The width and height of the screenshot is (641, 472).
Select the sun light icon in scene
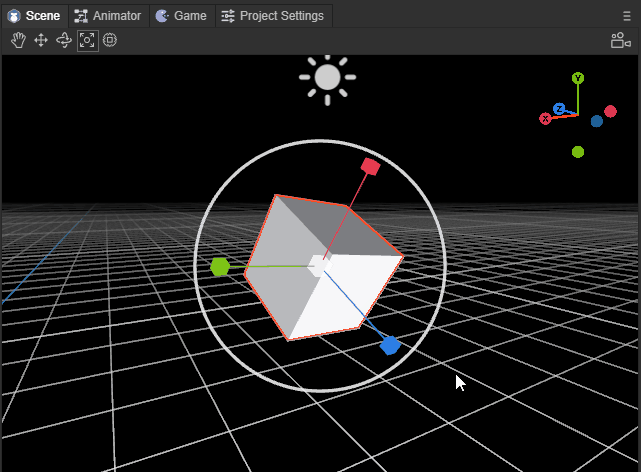(327, 78)
